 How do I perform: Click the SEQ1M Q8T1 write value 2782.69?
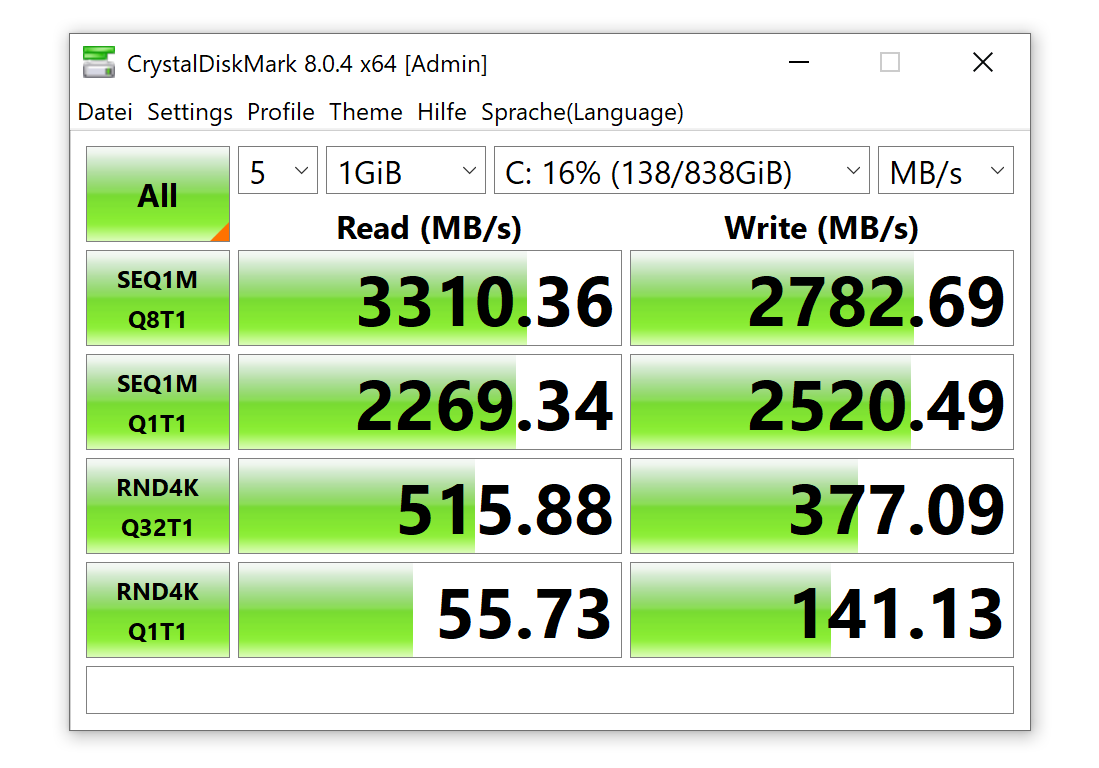[821, 298]
